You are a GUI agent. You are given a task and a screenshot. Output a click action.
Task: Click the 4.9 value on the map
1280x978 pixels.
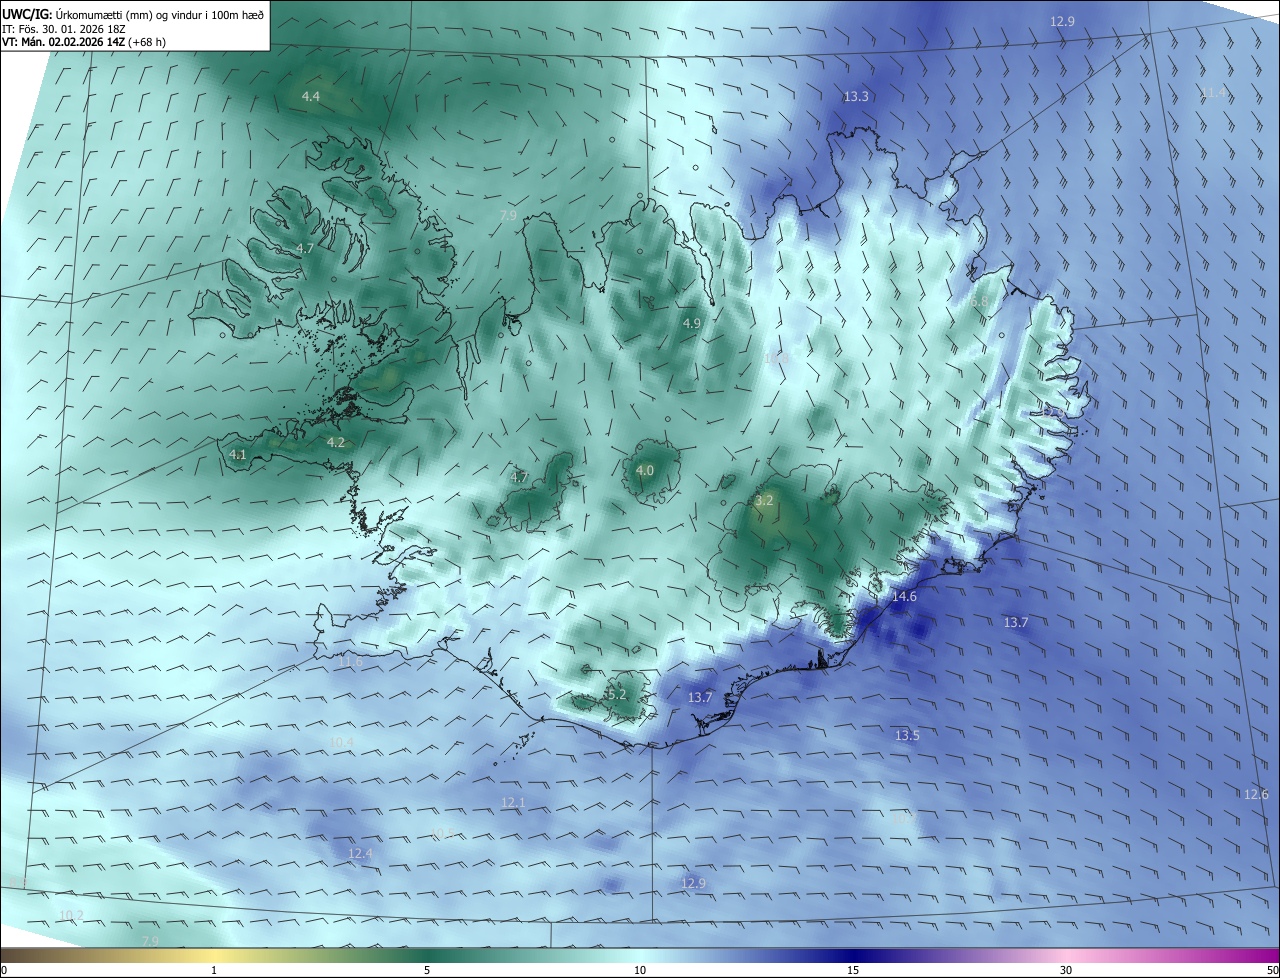pos(692,323)
